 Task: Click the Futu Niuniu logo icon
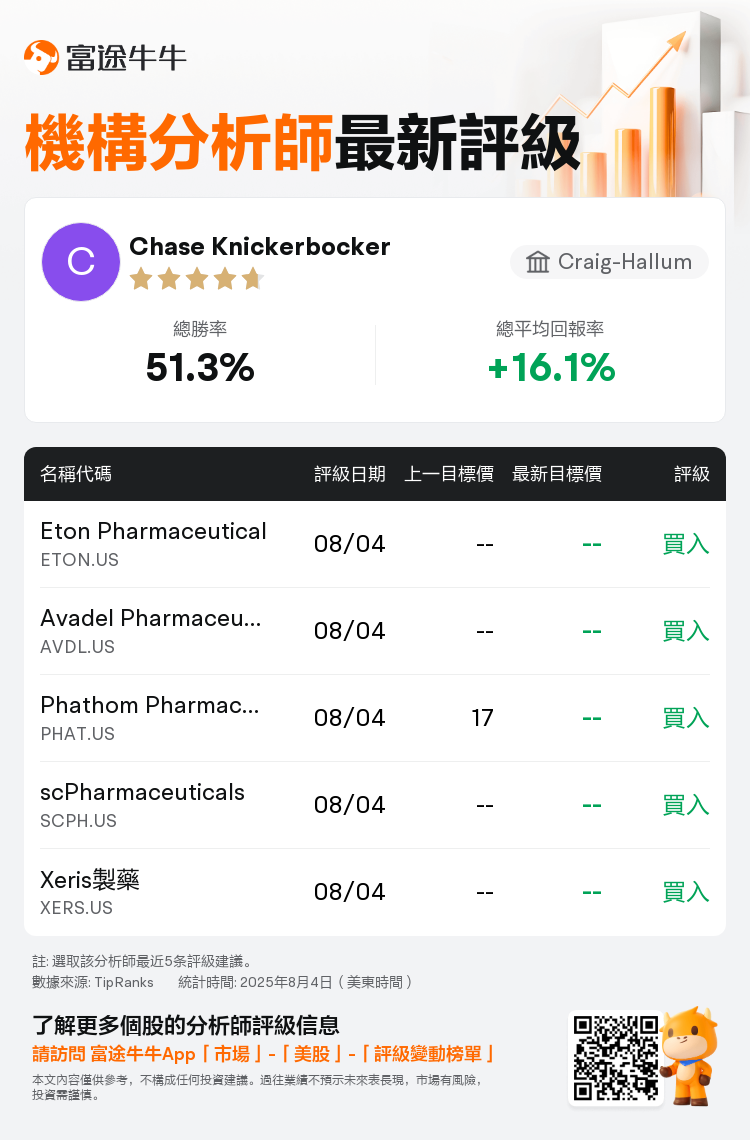tap(42, 57)
